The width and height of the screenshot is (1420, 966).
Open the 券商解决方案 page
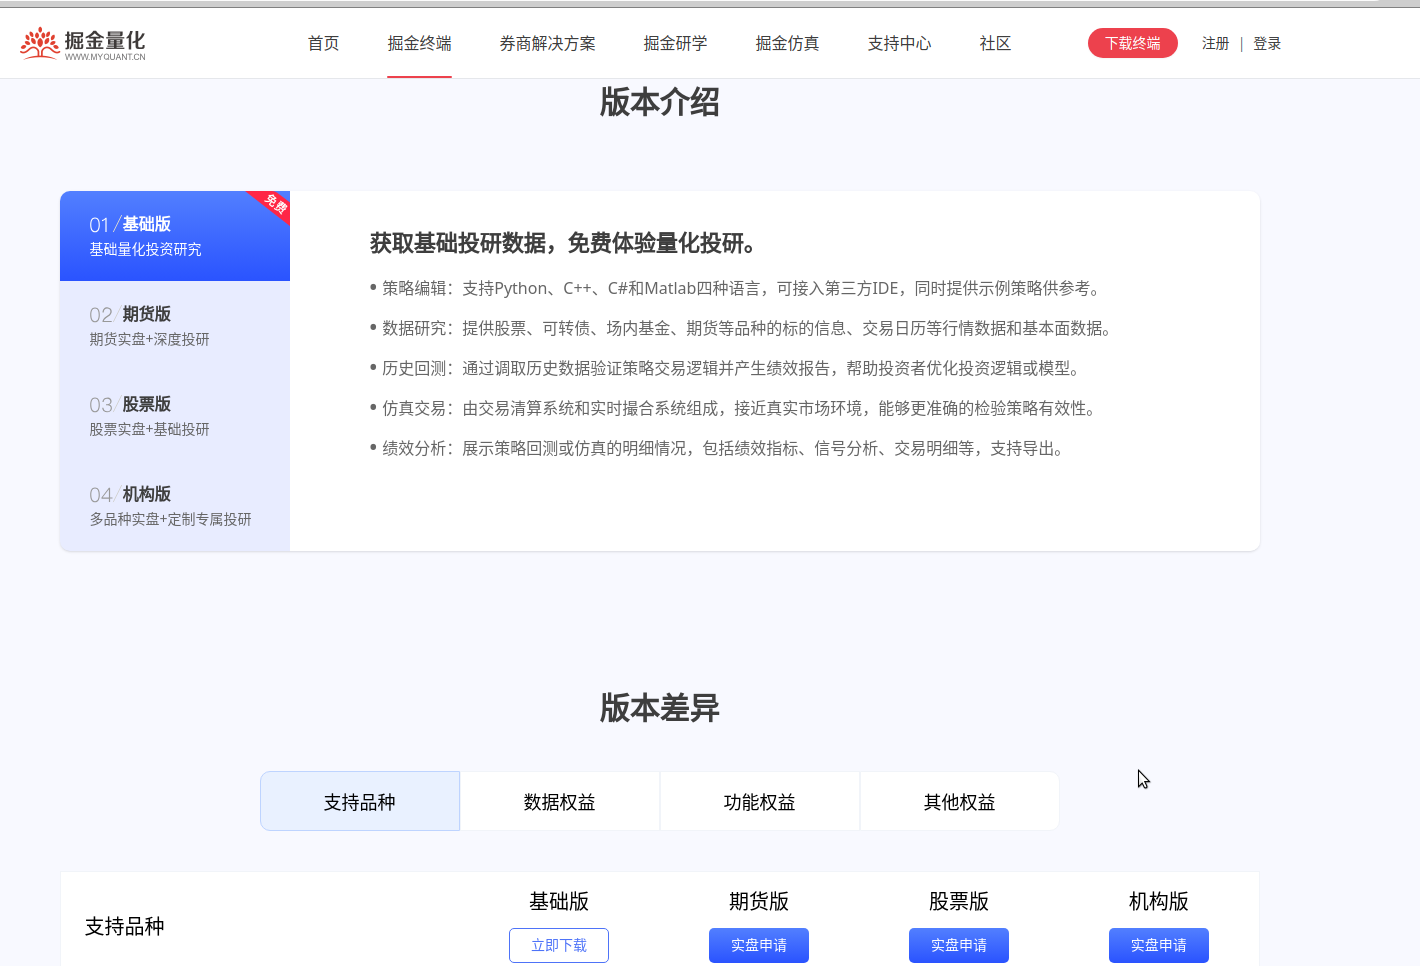547,43
